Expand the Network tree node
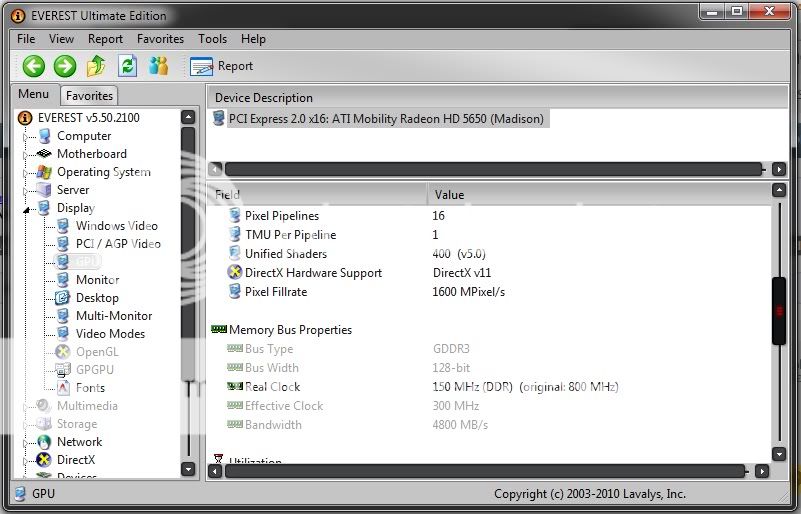Viewport: 801px width, 514px height. click(x=25, y=442)
